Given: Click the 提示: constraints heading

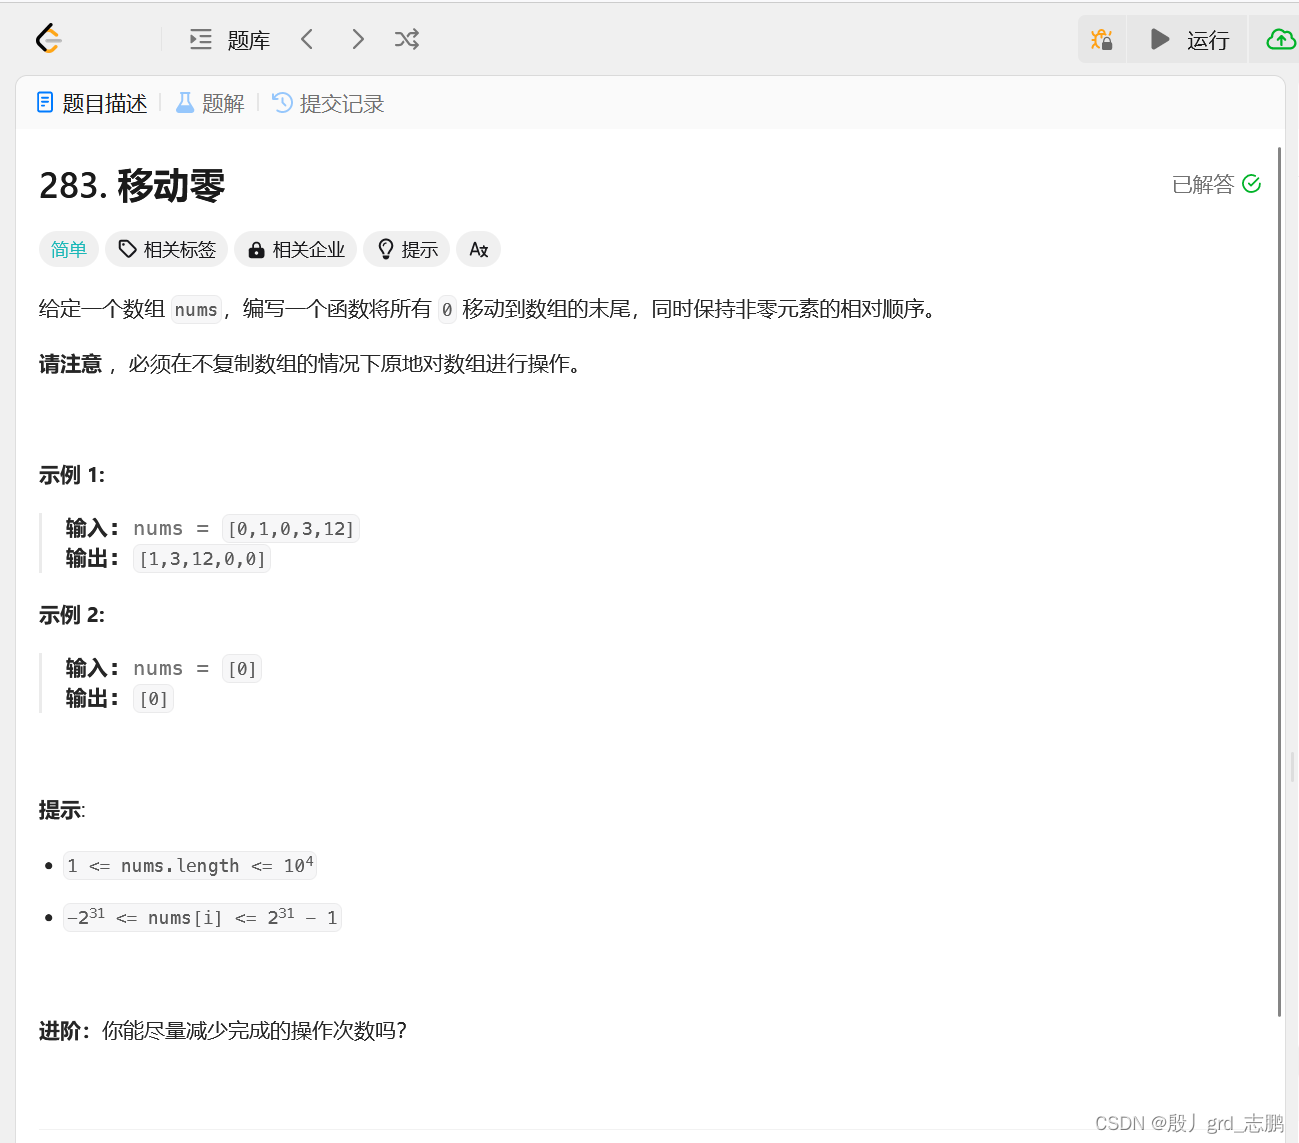Looking at the screenshot, I should coord(62,810).
